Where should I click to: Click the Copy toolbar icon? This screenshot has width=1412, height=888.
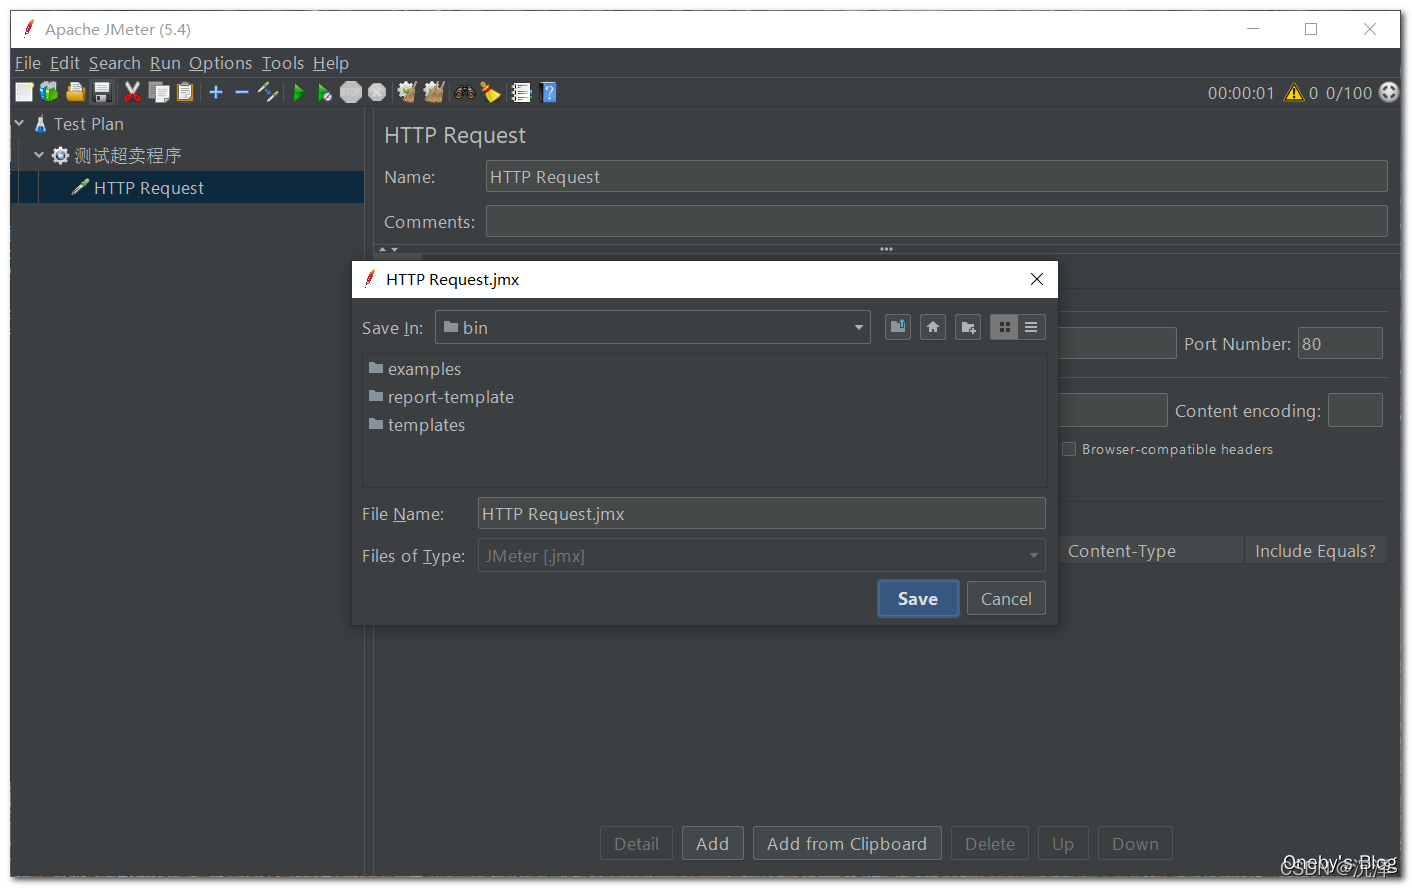coord(159,92)
